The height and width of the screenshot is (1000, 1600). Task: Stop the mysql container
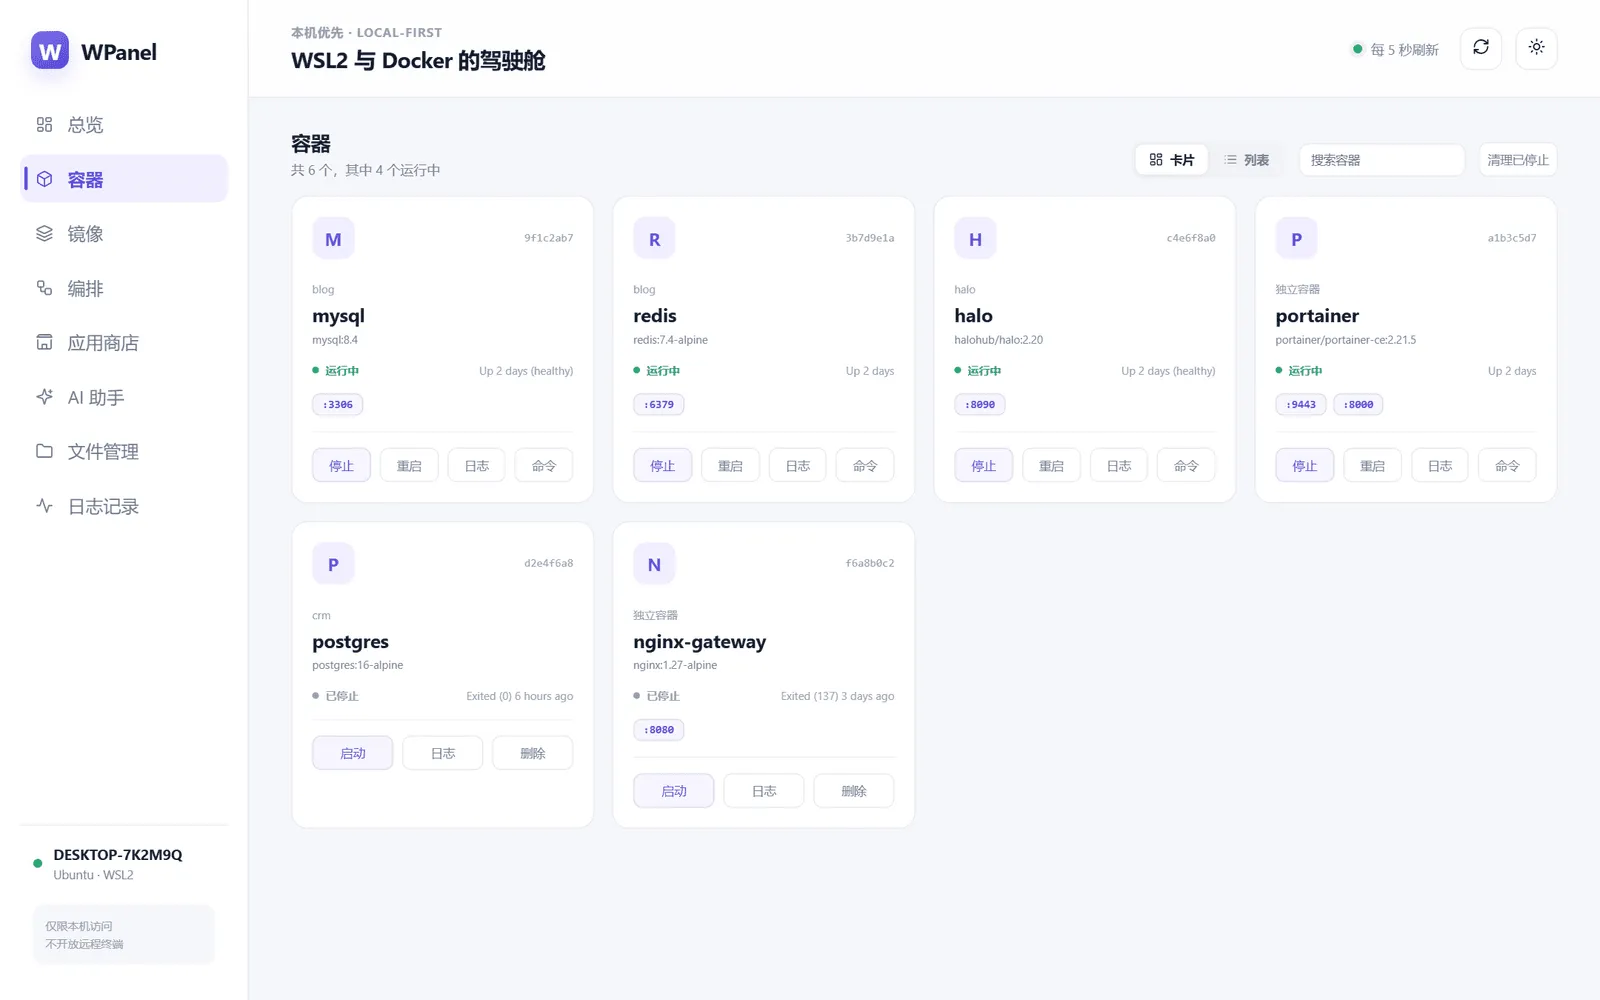(342, 465)
